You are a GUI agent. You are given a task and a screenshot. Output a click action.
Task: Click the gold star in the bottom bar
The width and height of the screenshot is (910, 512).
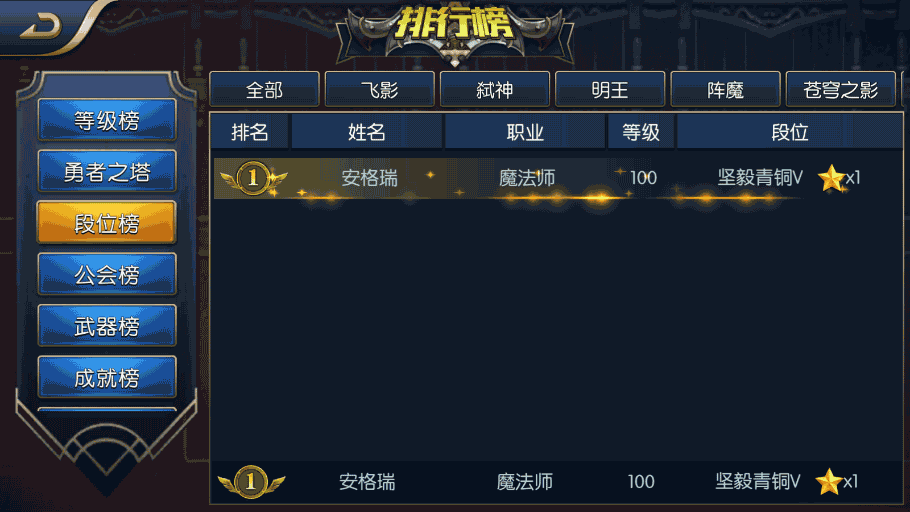pos(829,481)
